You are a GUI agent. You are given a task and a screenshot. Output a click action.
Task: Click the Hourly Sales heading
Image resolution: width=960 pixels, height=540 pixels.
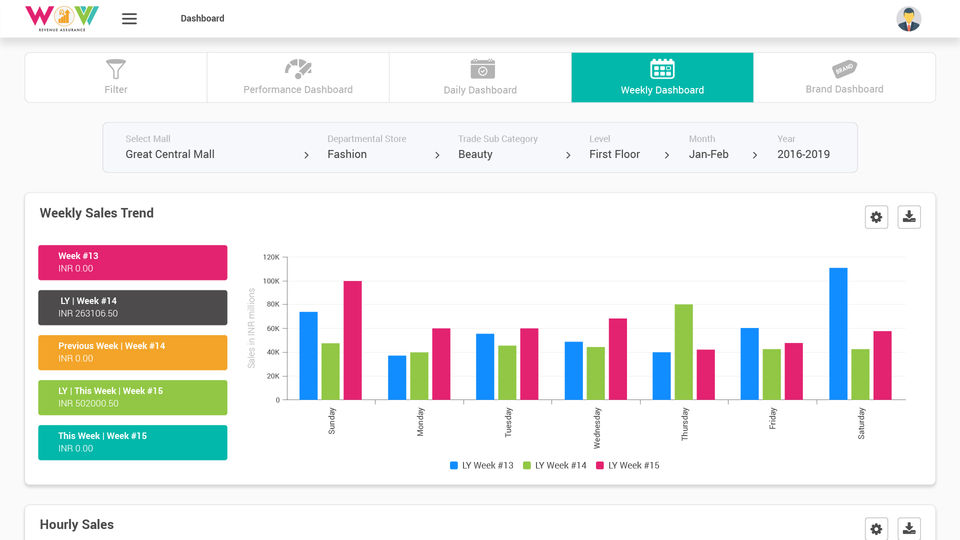[77, 525]
